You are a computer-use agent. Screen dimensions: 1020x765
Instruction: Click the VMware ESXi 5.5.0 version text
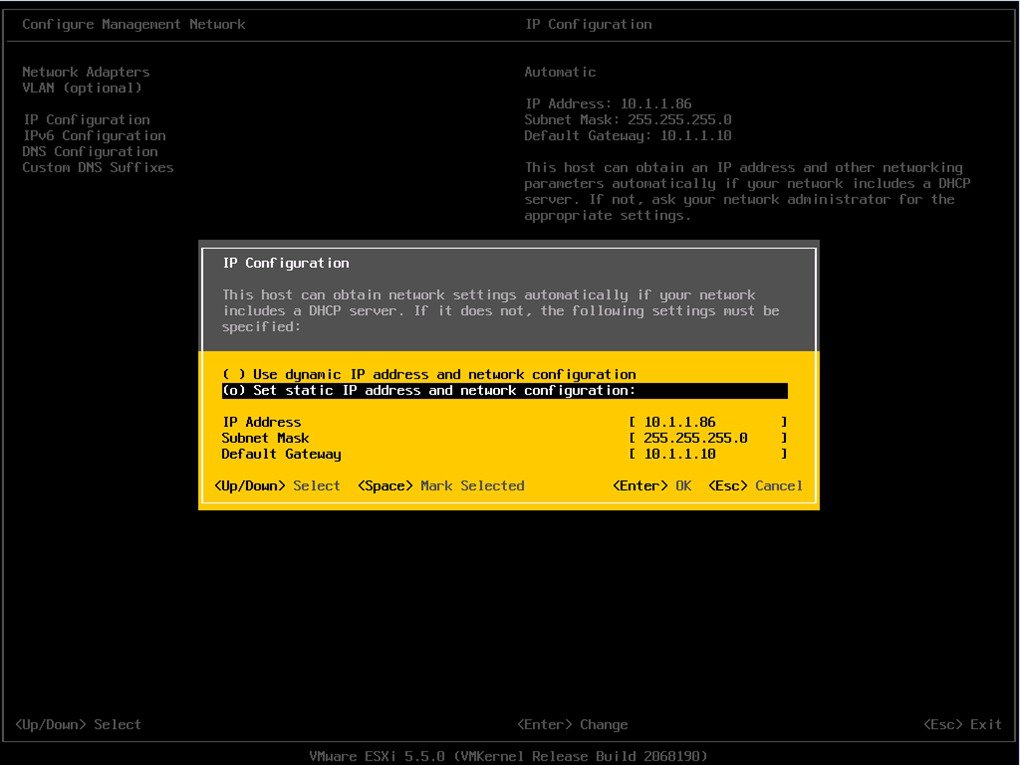508,756
